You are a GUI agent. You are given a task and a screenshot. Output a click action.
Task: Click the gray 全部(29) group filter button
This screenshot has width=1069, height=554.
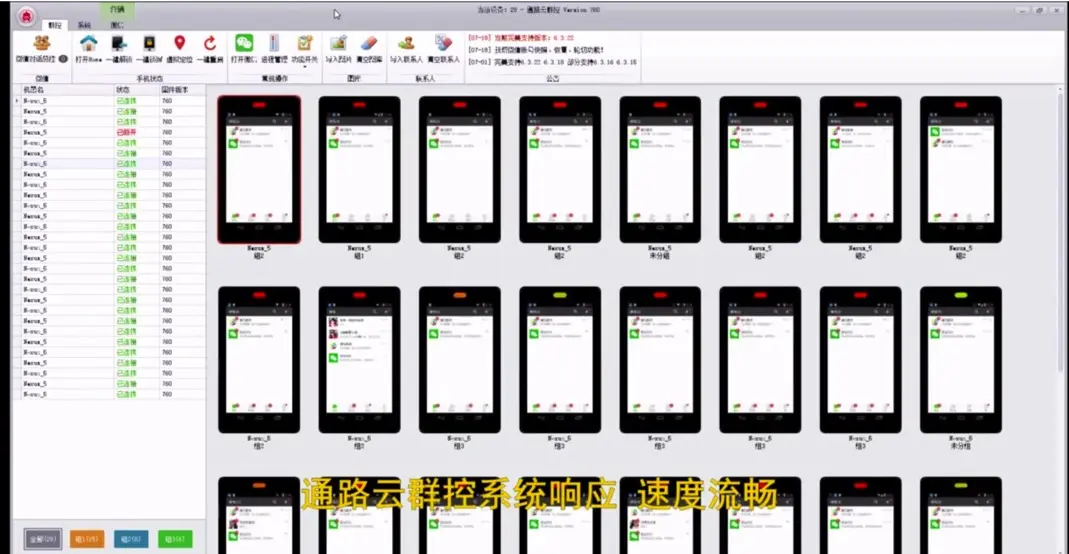pos(43,539)
